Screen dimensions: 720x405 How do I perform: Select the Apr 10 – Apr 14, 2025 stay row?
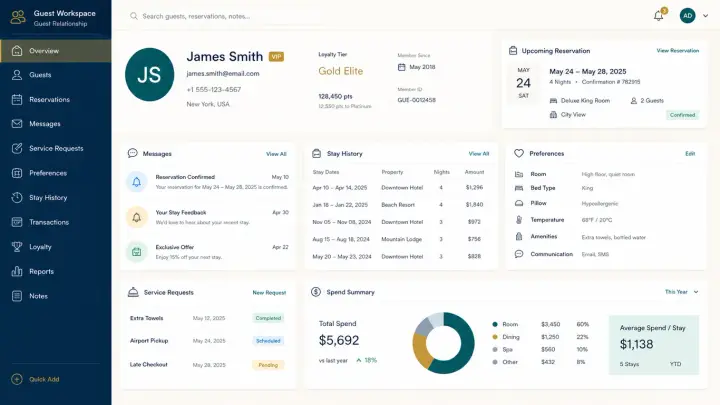click(x=399, y=188)
